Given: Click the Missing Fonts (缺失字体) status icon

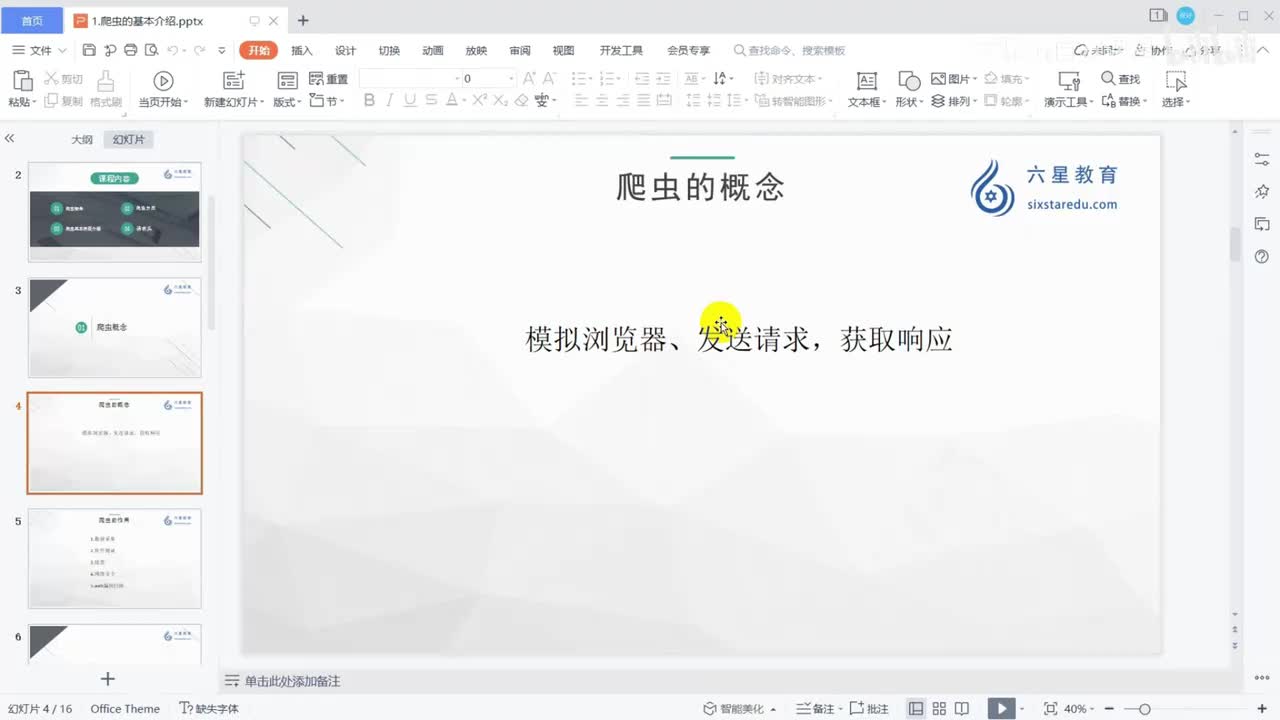Looking at the screenshot, I should (x=186, y=708).
